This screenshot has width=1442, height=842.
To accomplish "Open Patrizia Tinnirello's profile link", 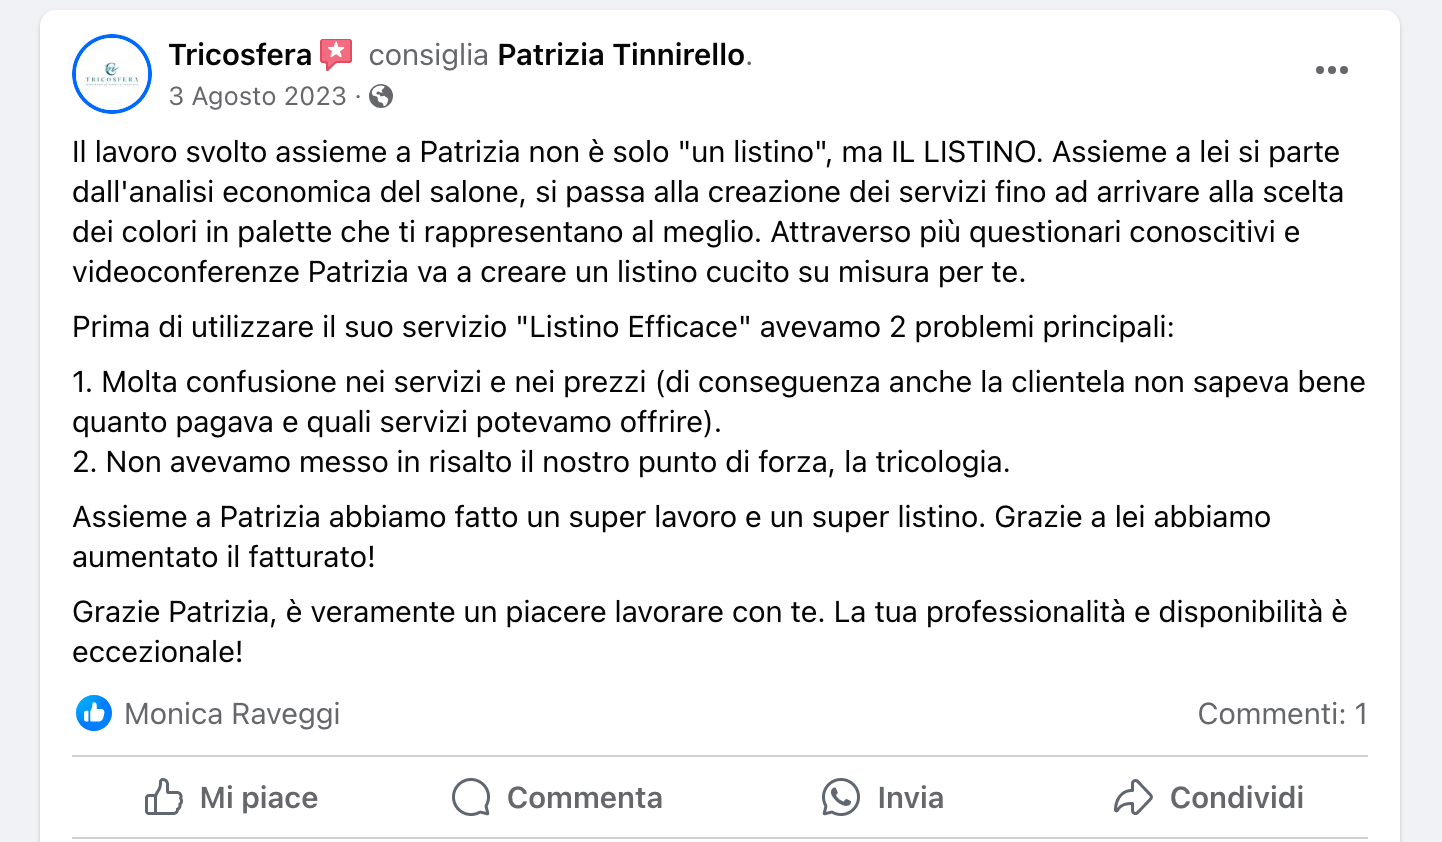I will [621, 55].
